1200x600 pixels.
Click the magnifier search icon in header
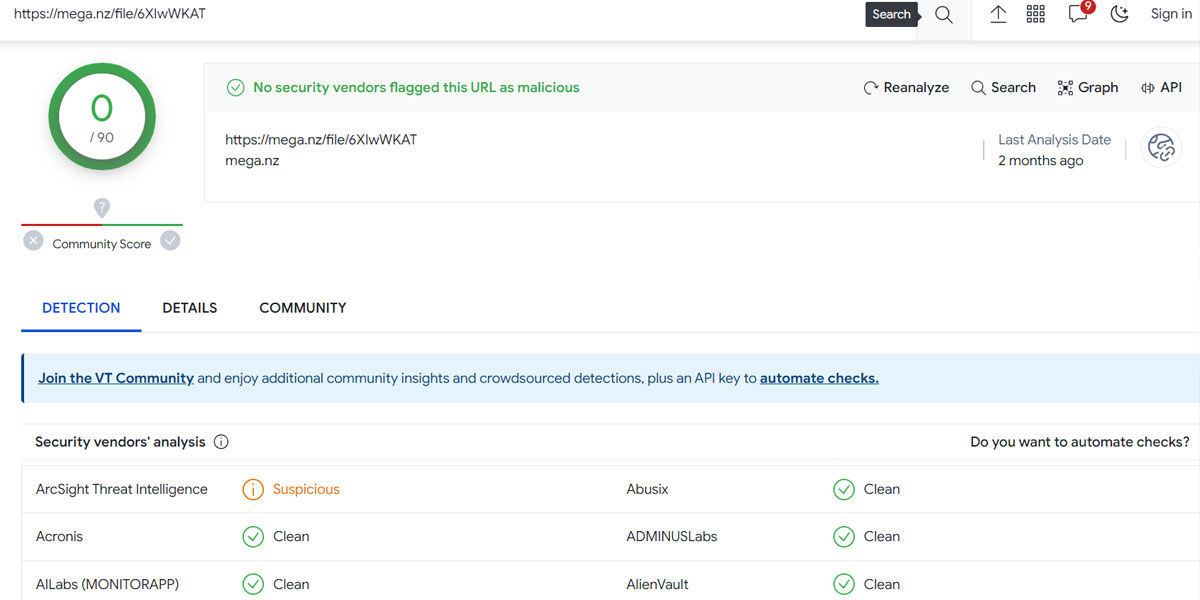click(x=944, y=15)
